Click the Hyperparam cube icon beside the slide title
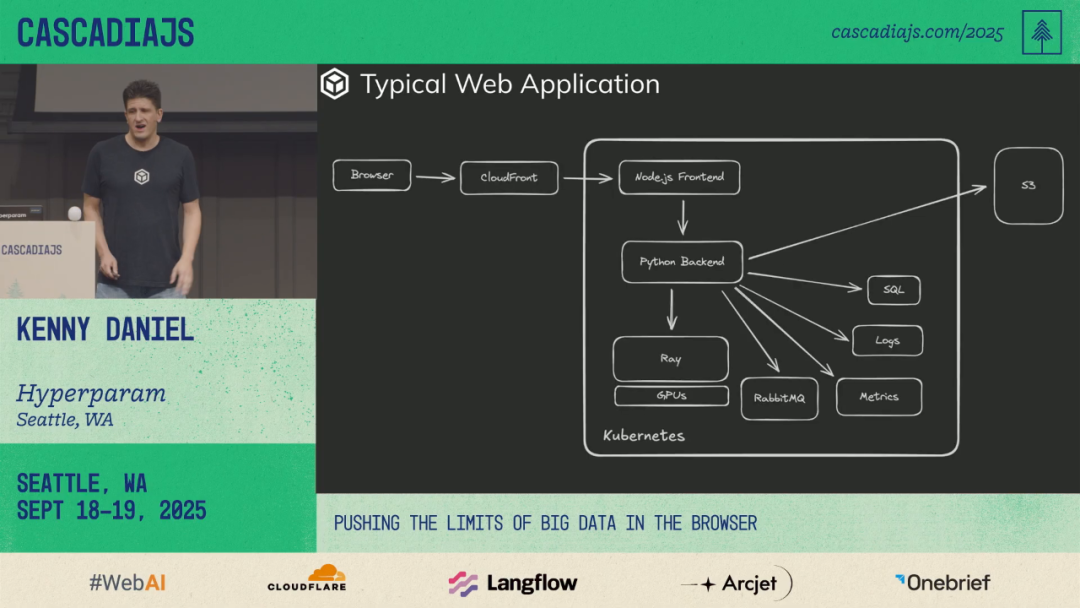 click(x=334, y=84)
